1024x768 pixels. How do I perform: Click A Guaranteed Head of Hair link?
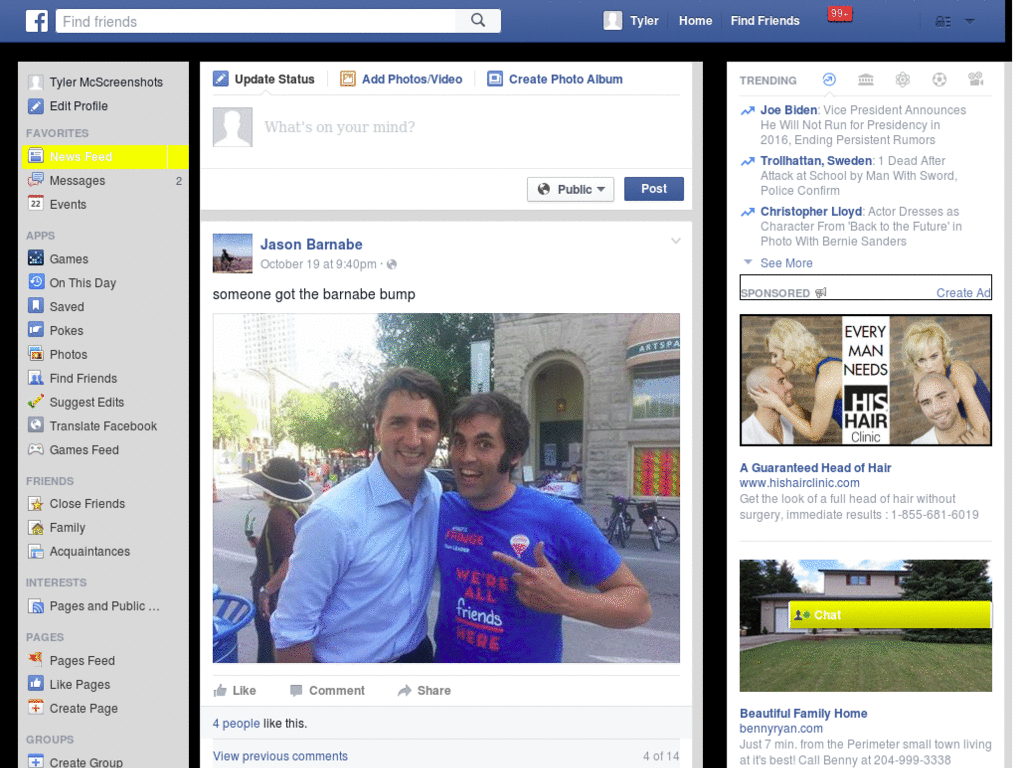815,468
